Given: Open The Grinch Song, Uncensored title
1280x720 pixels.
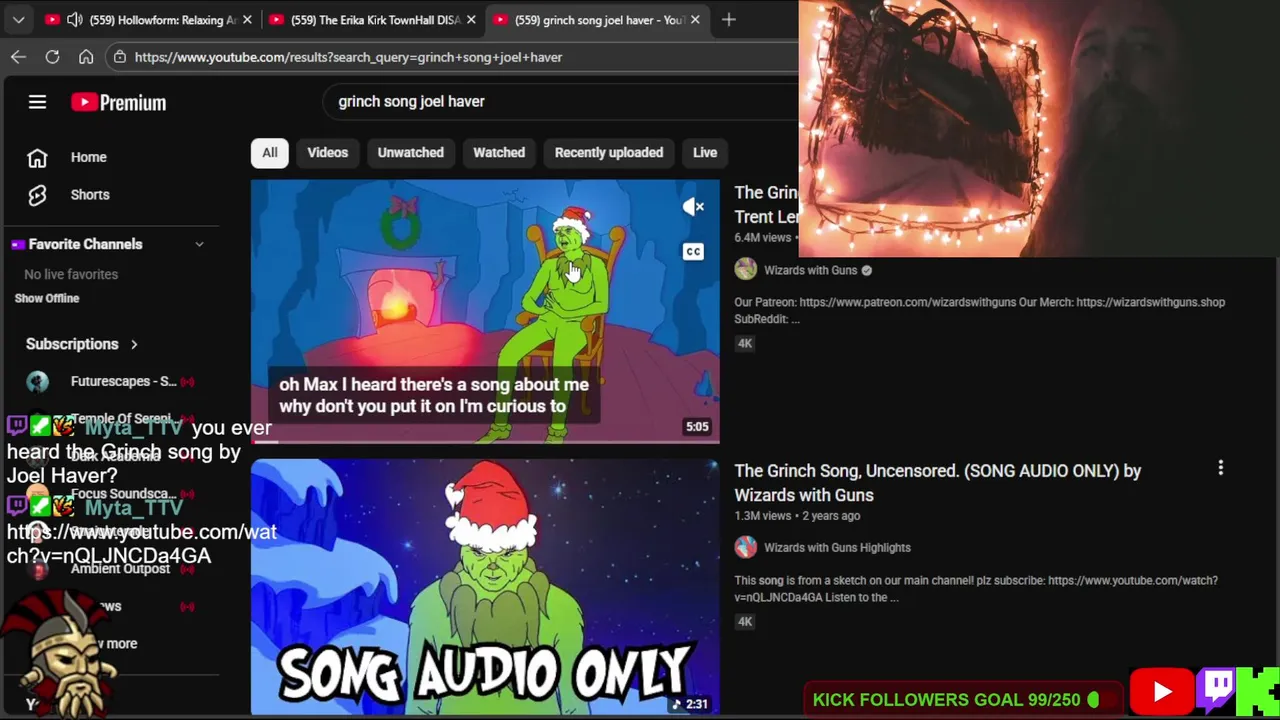Looking at the screenshot, I should click(937, 482).
